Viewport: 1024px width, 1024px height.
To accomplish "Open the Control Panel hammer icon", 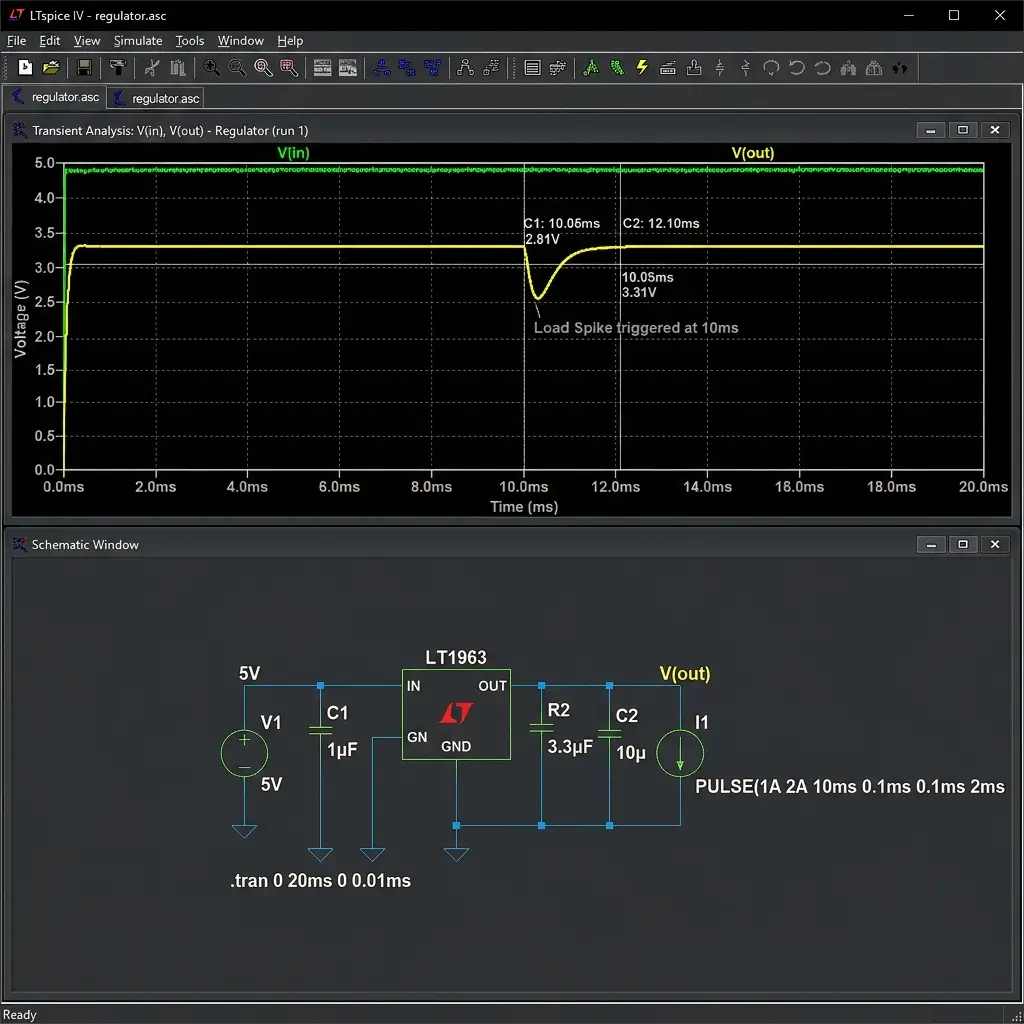I will coord(118,67).
